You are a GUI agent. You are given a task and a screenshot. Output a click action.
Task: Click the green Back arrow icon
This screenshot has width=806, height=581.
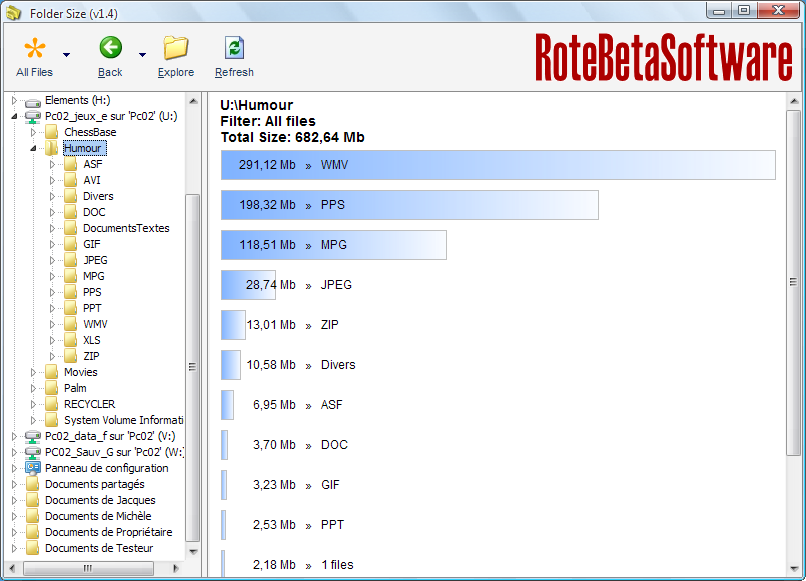pos(111,48)
